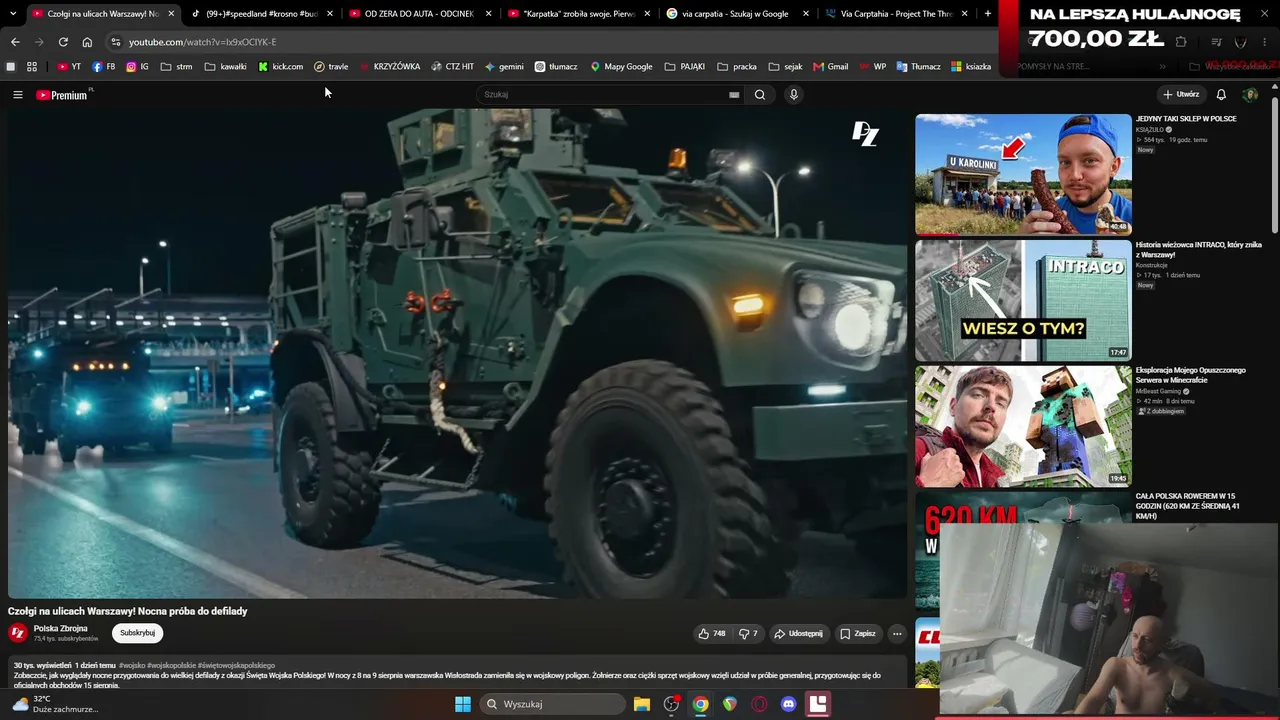Open weather widget showing 32°C

(54, 704)
